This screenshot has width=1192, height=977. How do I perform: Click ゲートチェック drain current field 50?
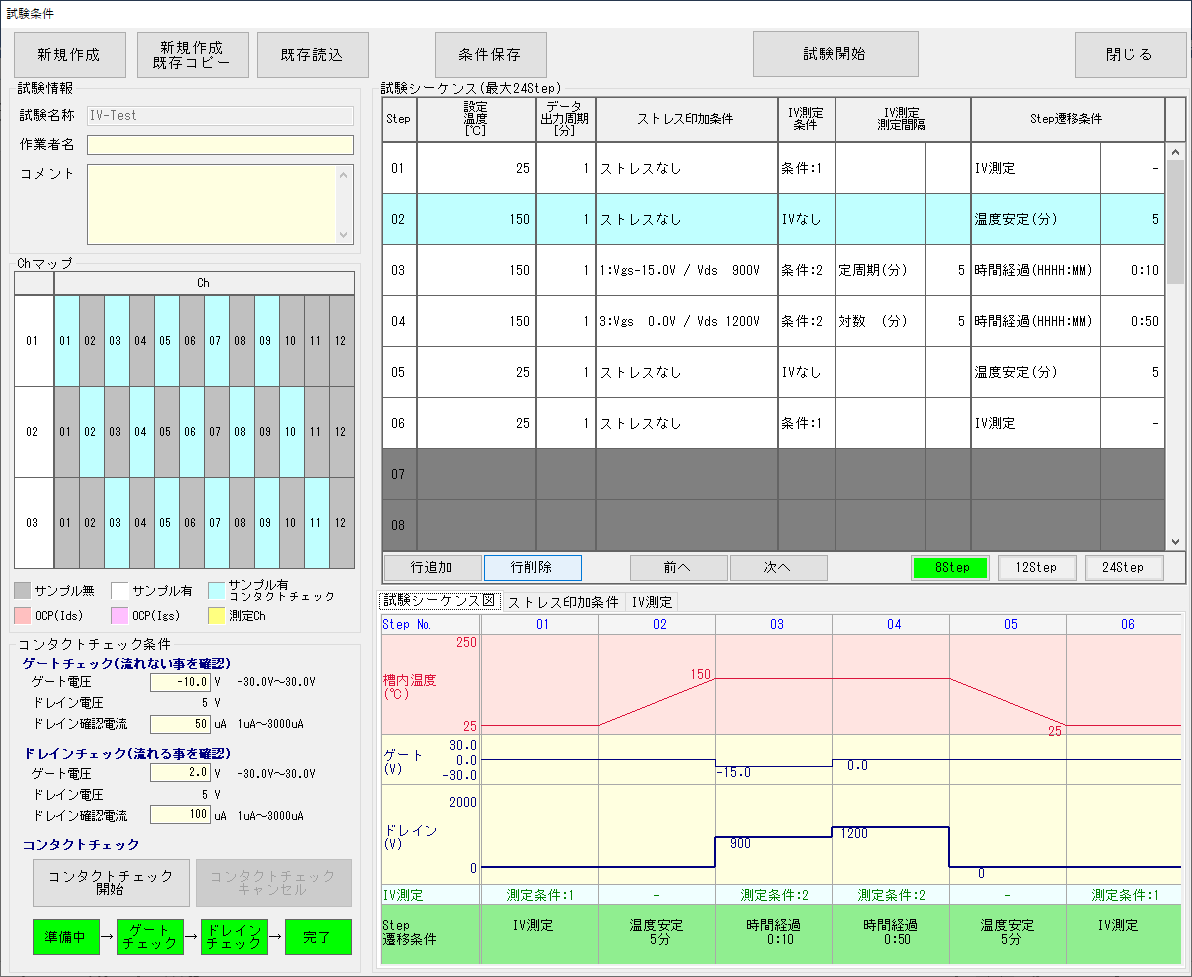(x=180, y=724)
